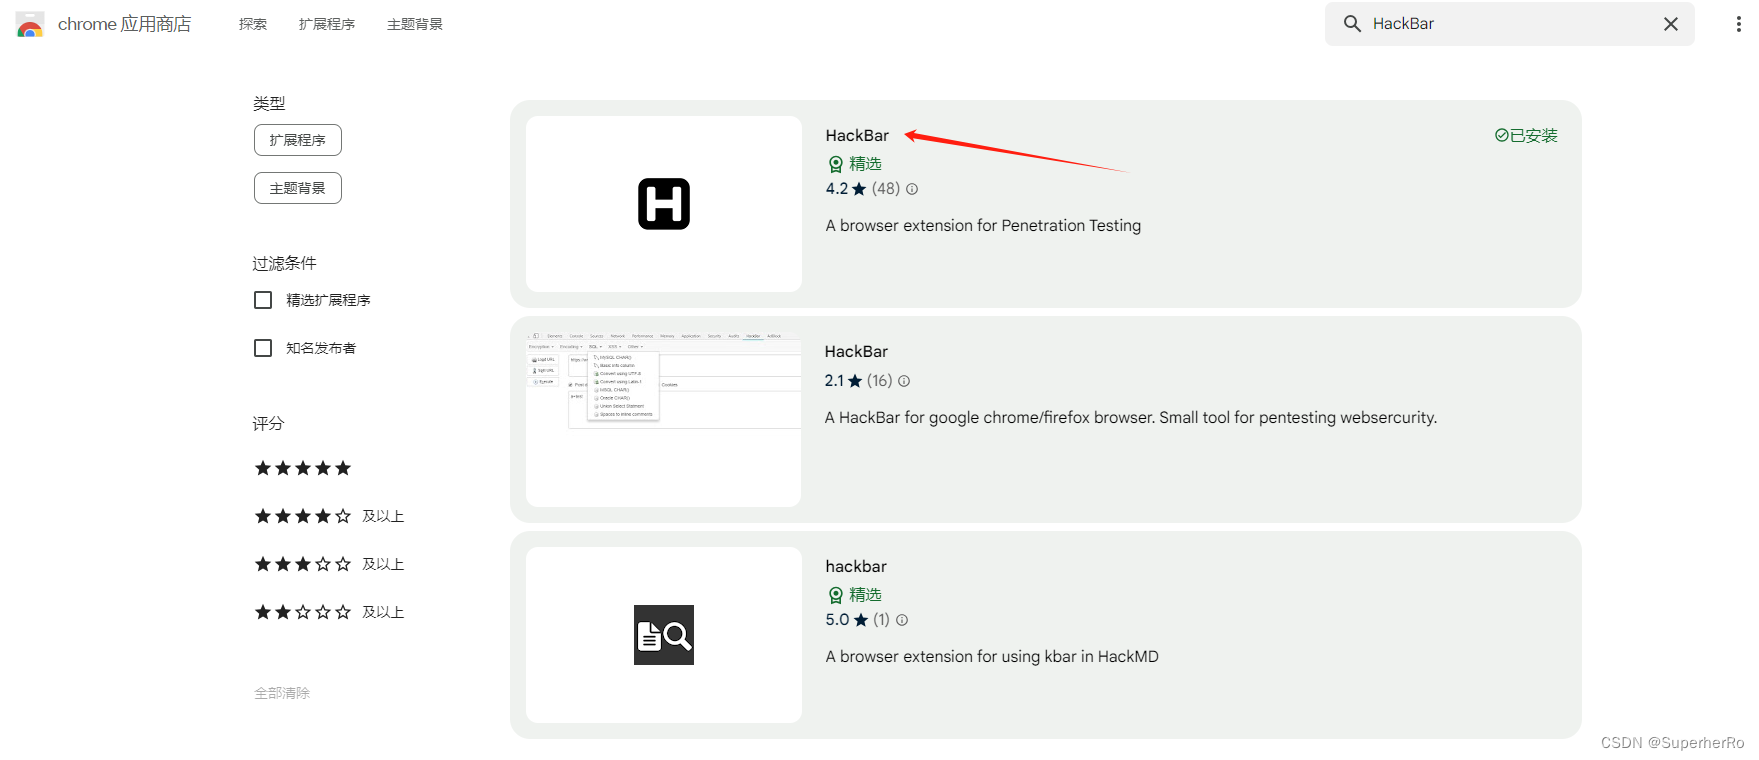Screen dimensions: 1759x760
Task: Click the chrome 应用商店 title text
Action: [124, 24]
